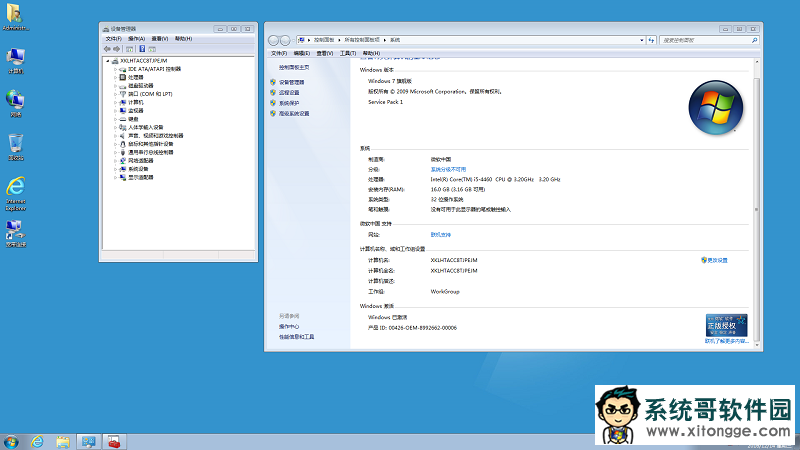
Task: Open address bar history dropdown in System window
Action: point(642,40)
